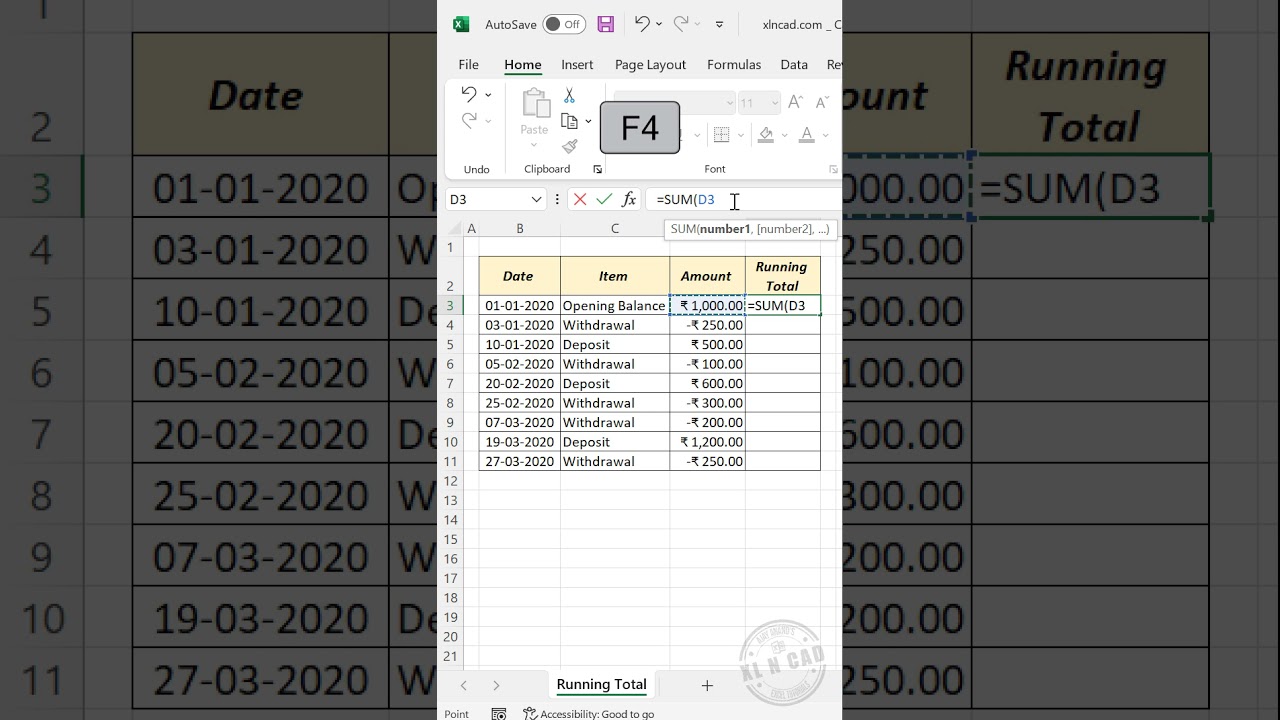Apply the Fill Color bucket
The height and width of the screenshot is (720, 1280).
click(766, 134)
